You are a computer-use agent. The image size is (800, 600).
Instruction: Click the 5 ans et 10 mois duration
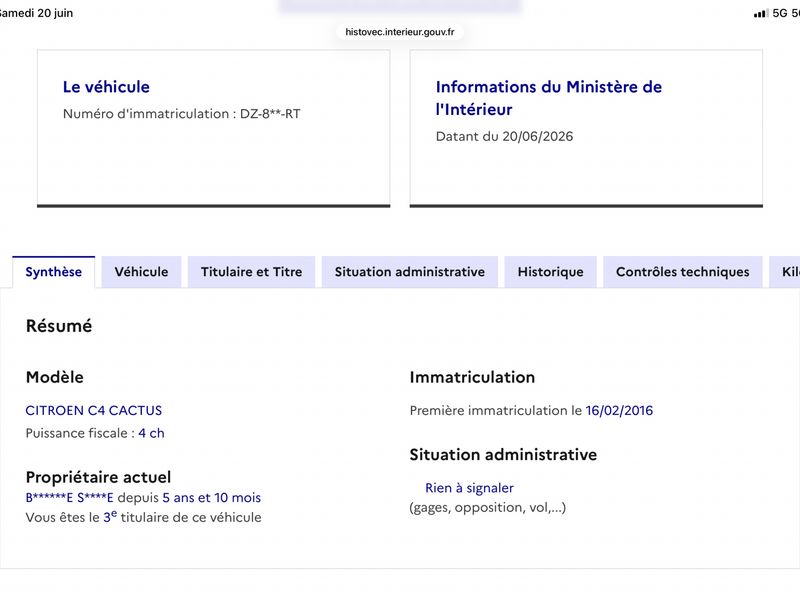click(x=212, y=497)
